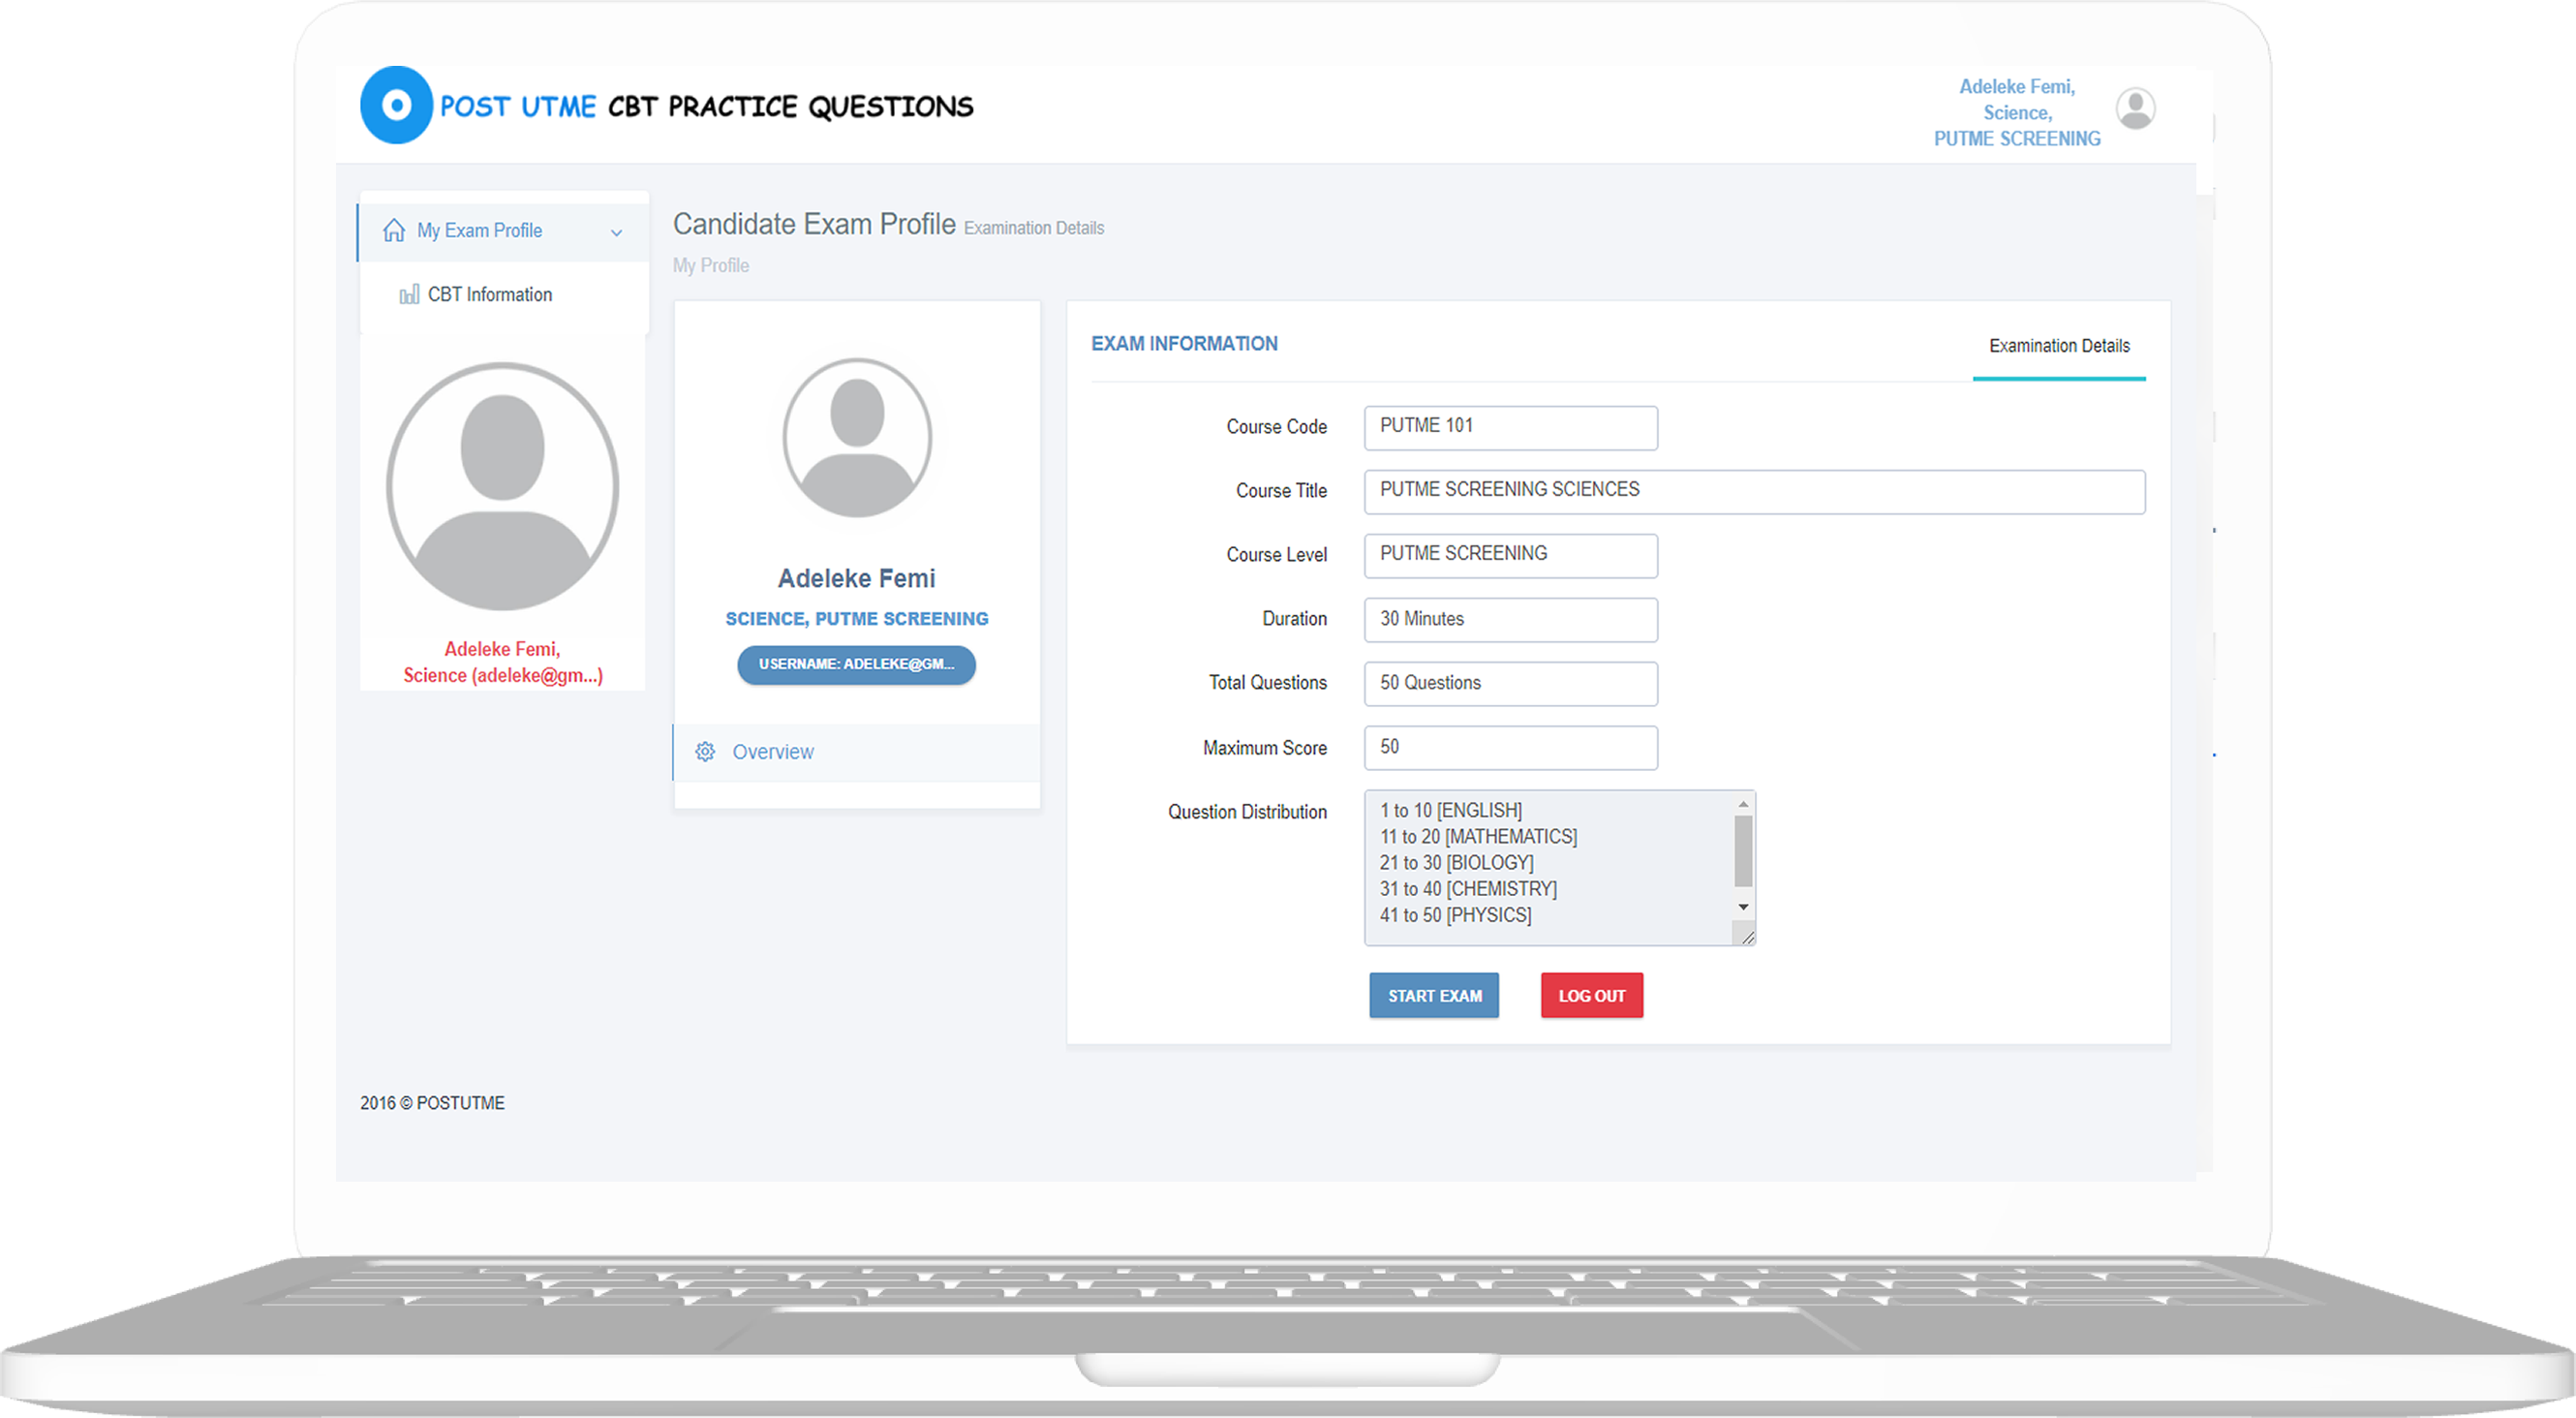Screen dimensions: 2576x1418
Task: Click the bar chart icon beside CBT Information
Action: (409, 294)
